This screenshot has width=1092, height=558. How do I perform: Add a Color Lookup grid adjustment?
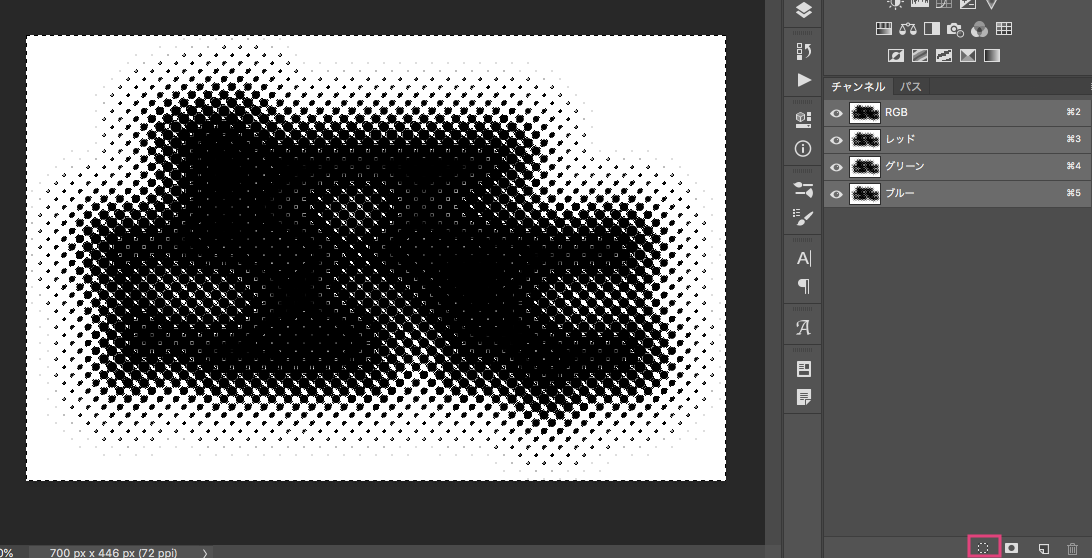pyautogui.click(x=1004, y=29)
